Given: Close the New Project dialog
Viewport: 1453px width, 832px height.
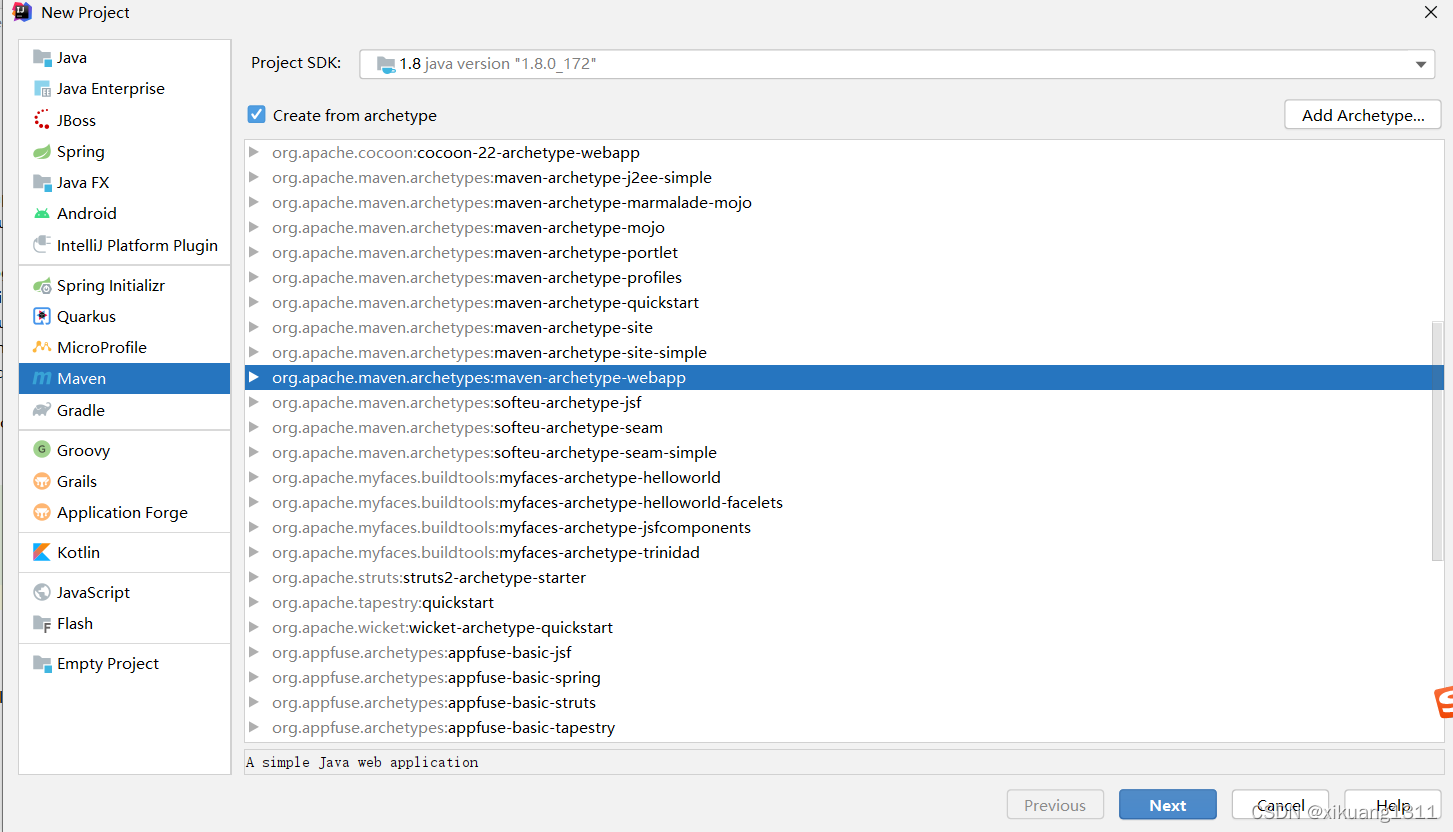Looking at the screenshot, I should click(x=1431, y=12).
